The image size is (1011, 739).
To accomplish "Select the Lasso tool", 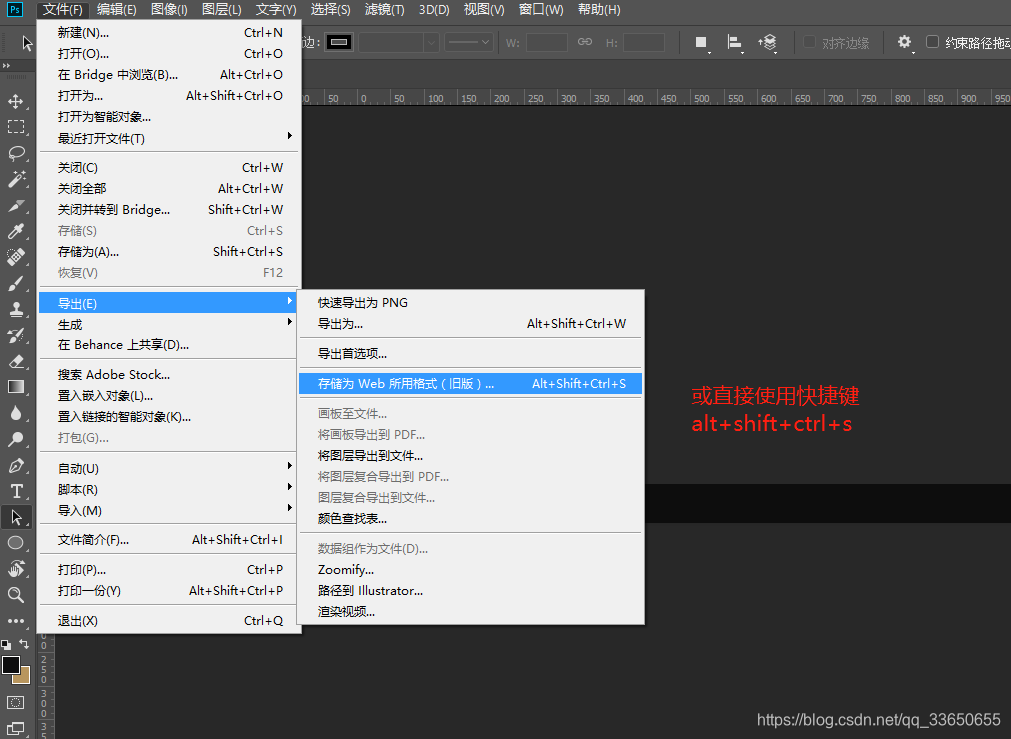I will coord(15,153).
